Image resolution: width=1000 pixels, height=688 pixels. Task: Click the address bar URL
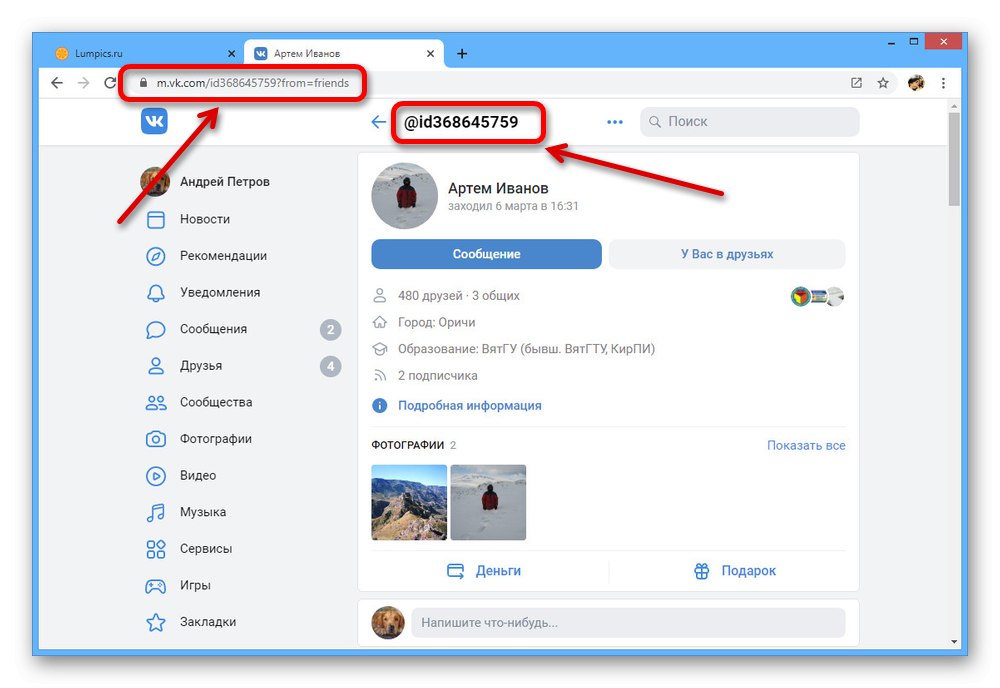(253, 83)
